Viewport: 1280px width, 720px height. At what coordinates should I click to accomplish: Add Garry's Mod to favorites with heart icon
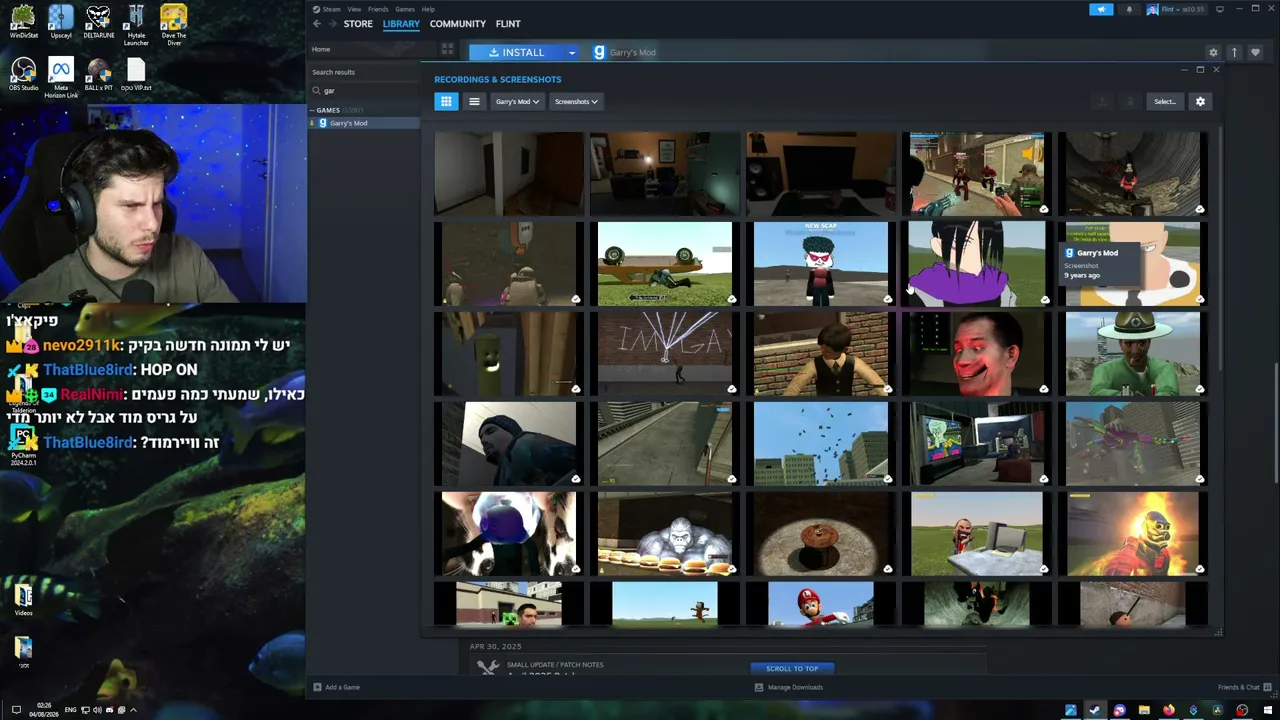point(1256,52)
